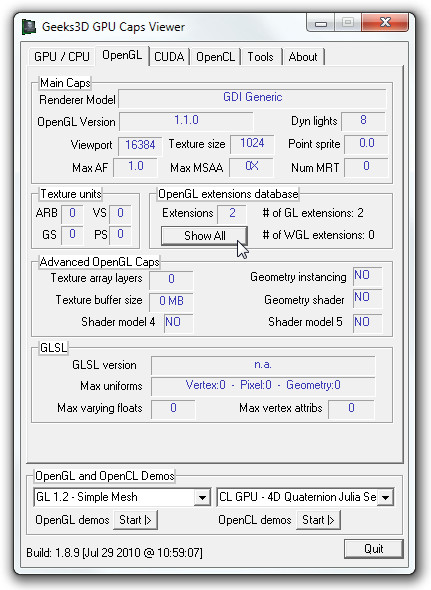
Task: Click the Max varying floats value
Action: pyautogui.click(x=173, y=409)
